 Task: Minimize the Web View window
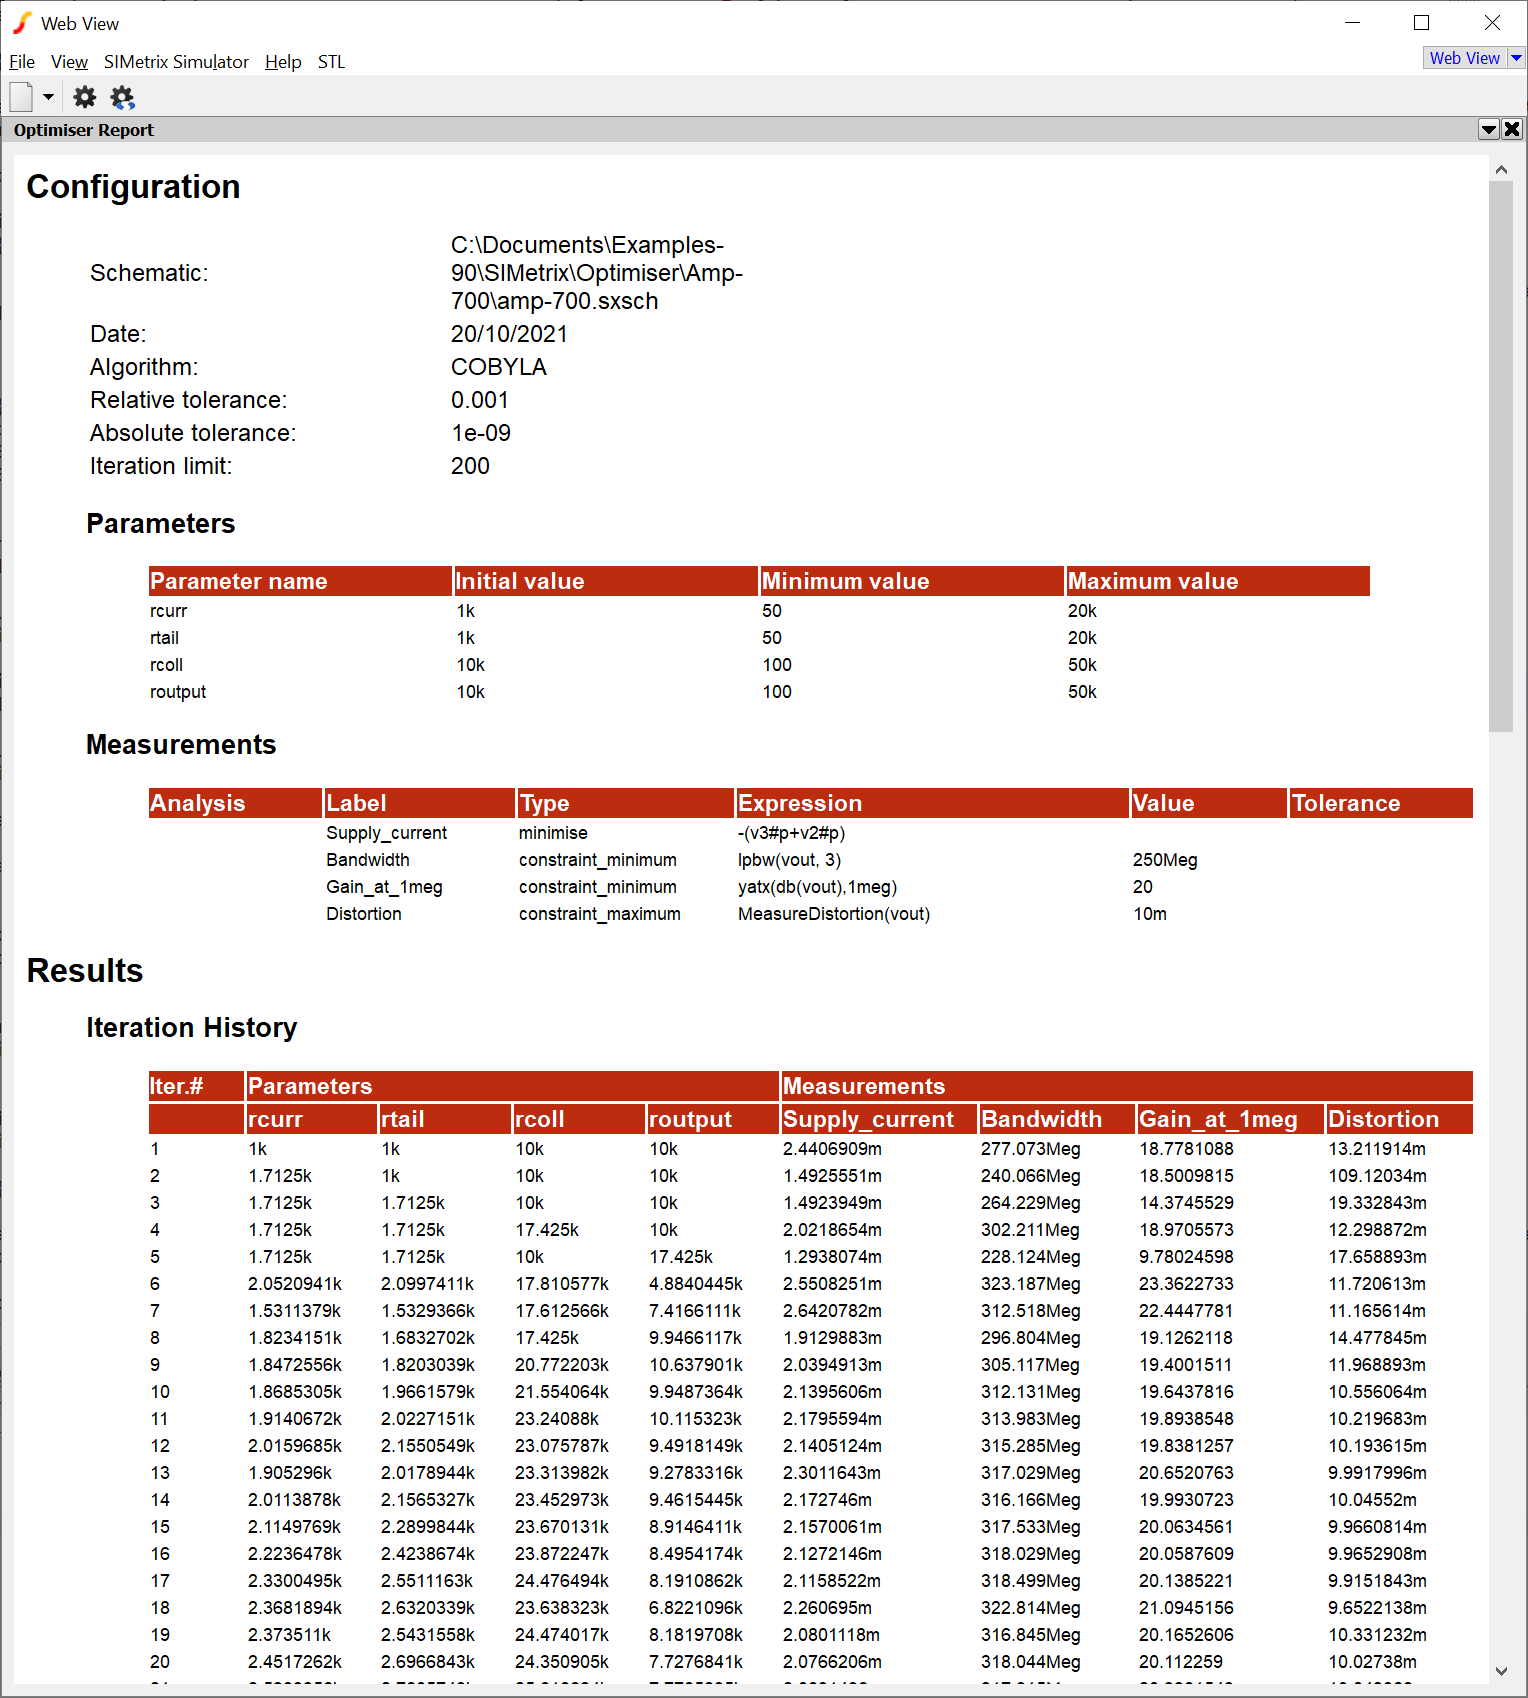click(x=1353, y=22)
